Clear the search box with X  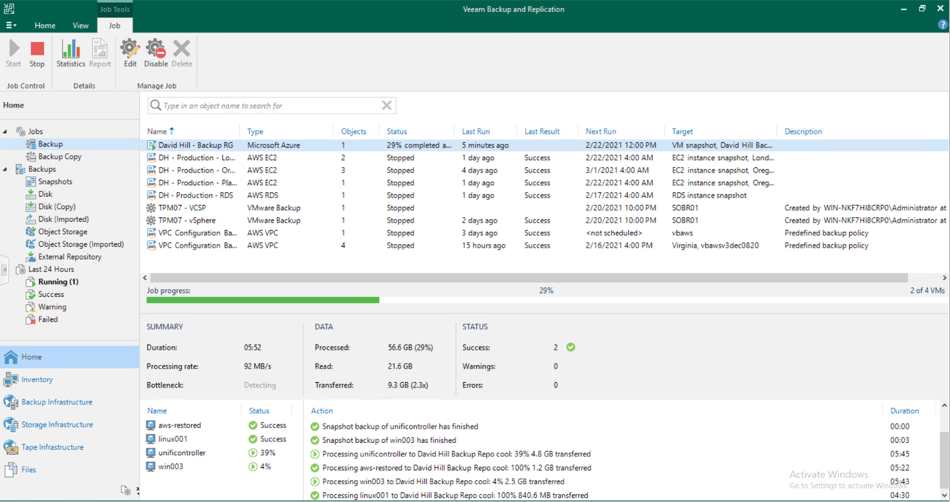(387, 105)
